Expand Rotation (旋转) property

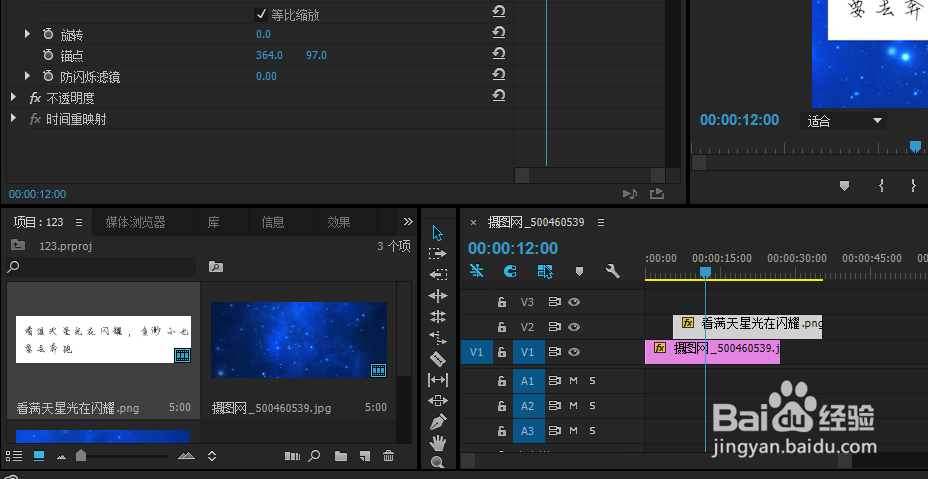pyautogui.click(x=27, y=34)
